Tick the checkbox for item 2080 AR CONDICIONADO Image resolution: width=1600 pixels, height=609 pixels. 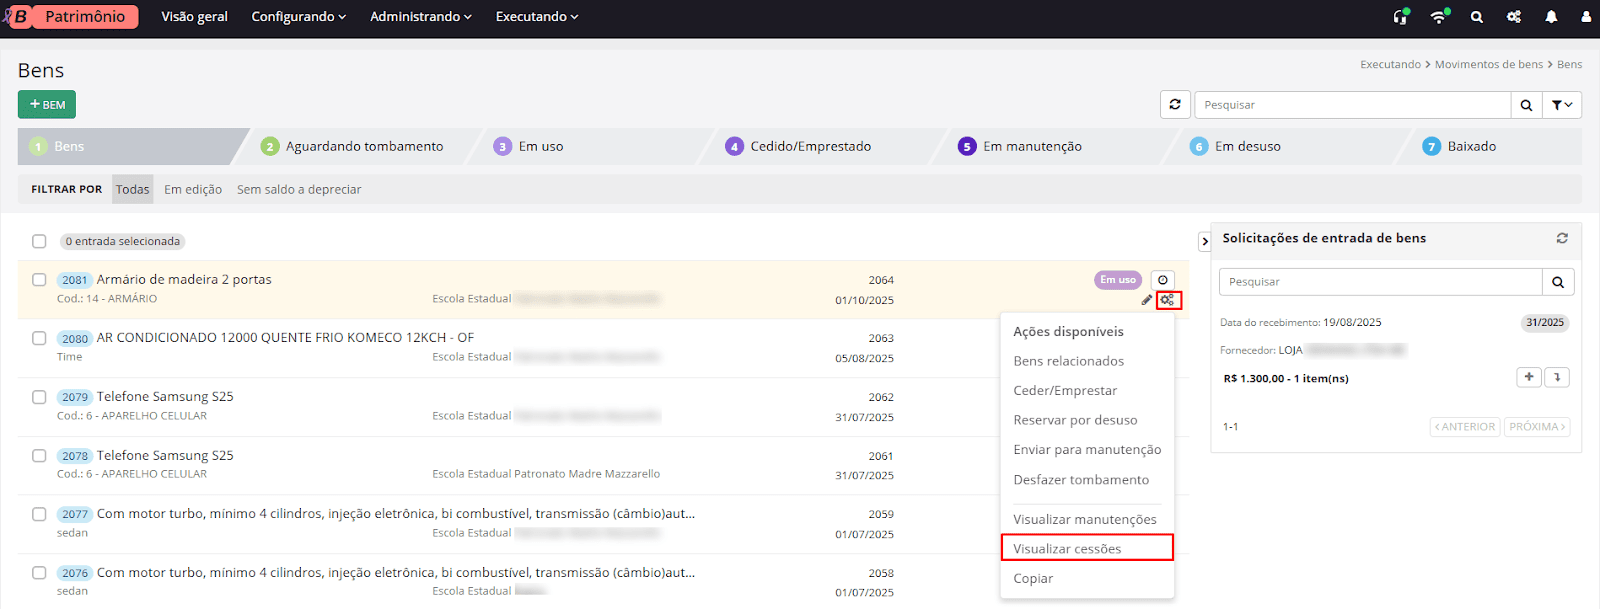pyautogui.click(x=39, y=338)
